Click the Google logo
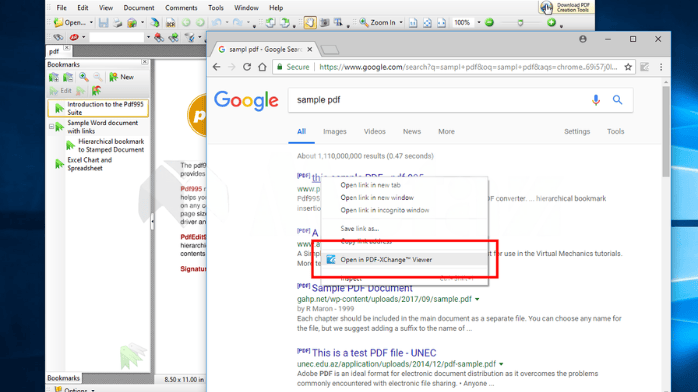Viewport: 698px width, 392px height. click(246, 101)
